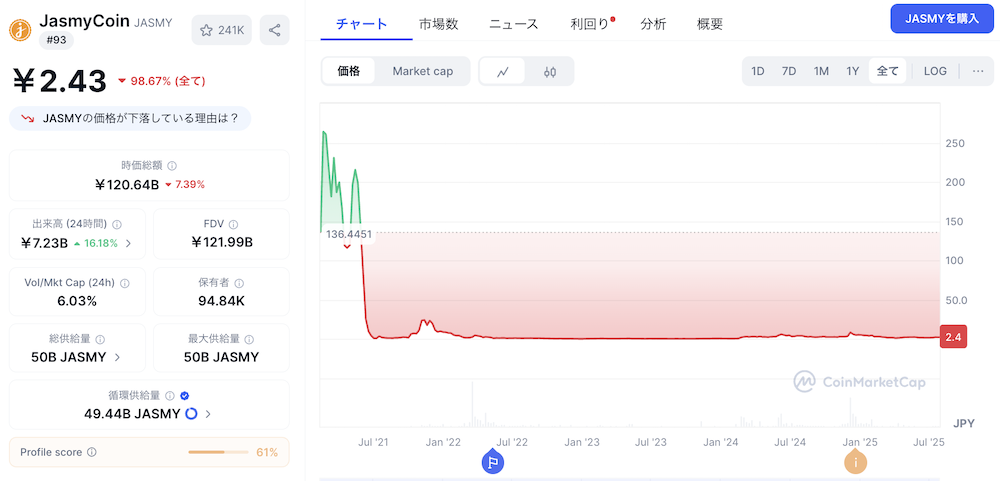
Task: Click the 94.84K holders value
Action: point(221,301)
